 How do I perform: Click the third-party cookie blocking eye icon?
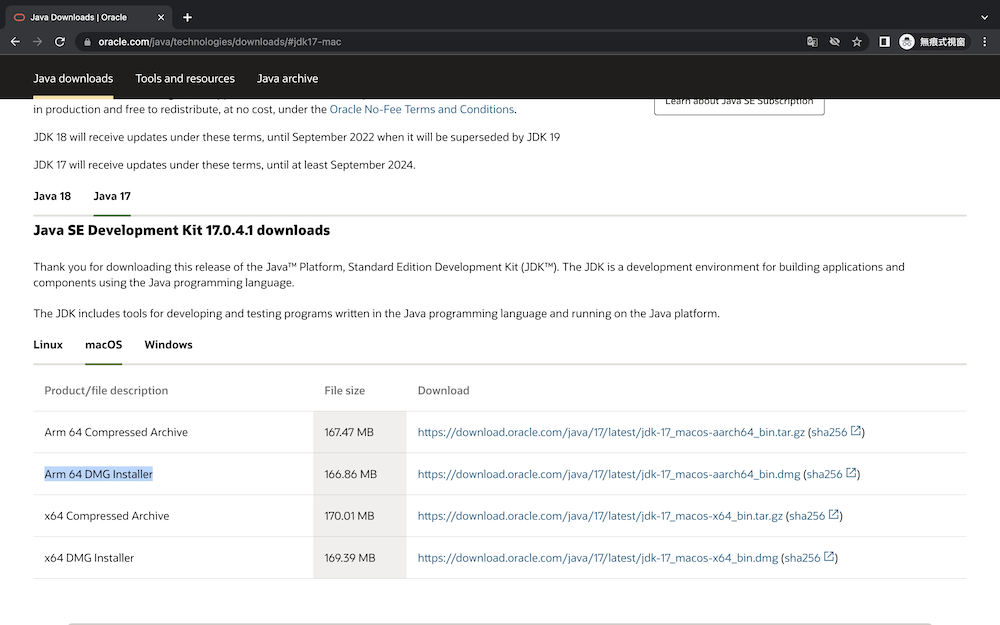coord(835,42)
